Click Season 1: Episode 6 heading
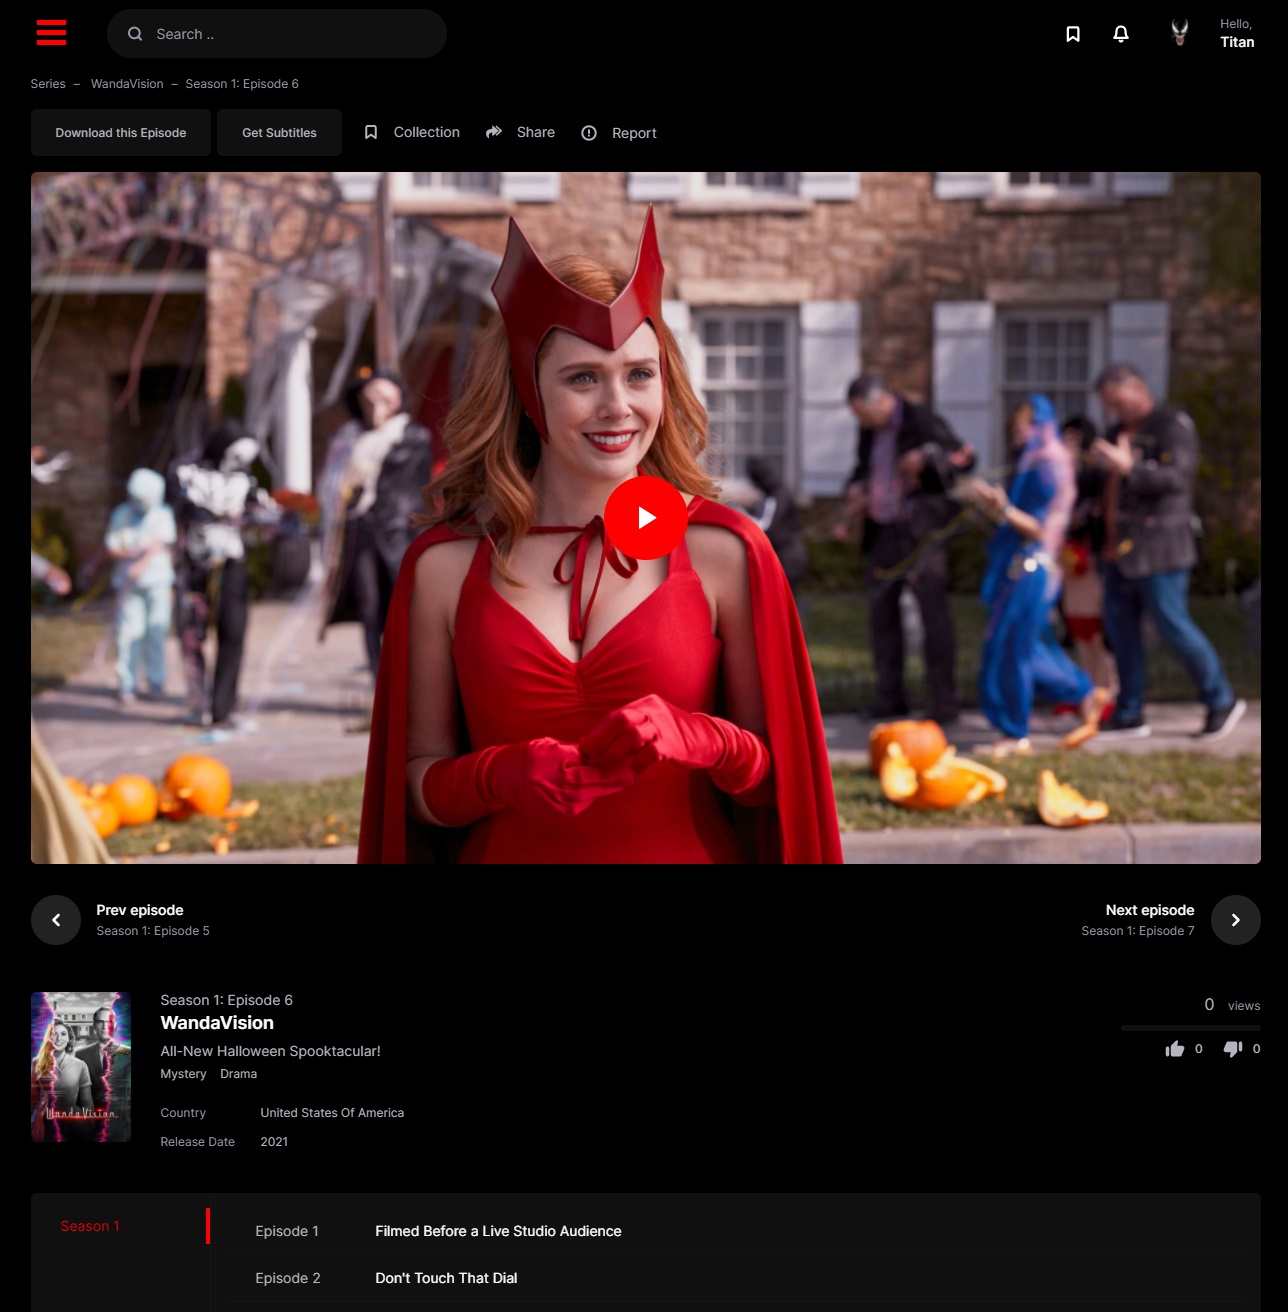This screenshot has width=1288, height=1312. tap(227, 1000)
